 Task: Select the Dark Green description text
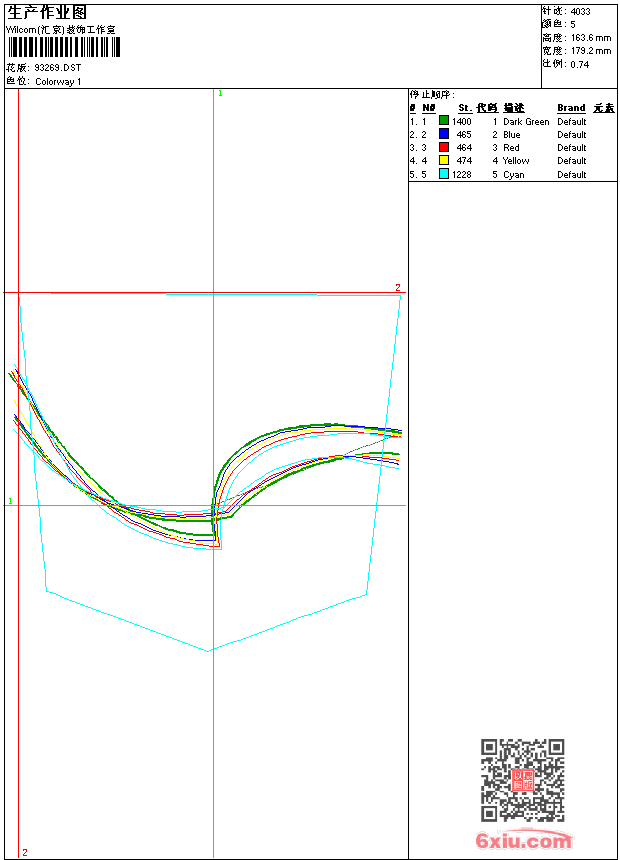(526, 121)
